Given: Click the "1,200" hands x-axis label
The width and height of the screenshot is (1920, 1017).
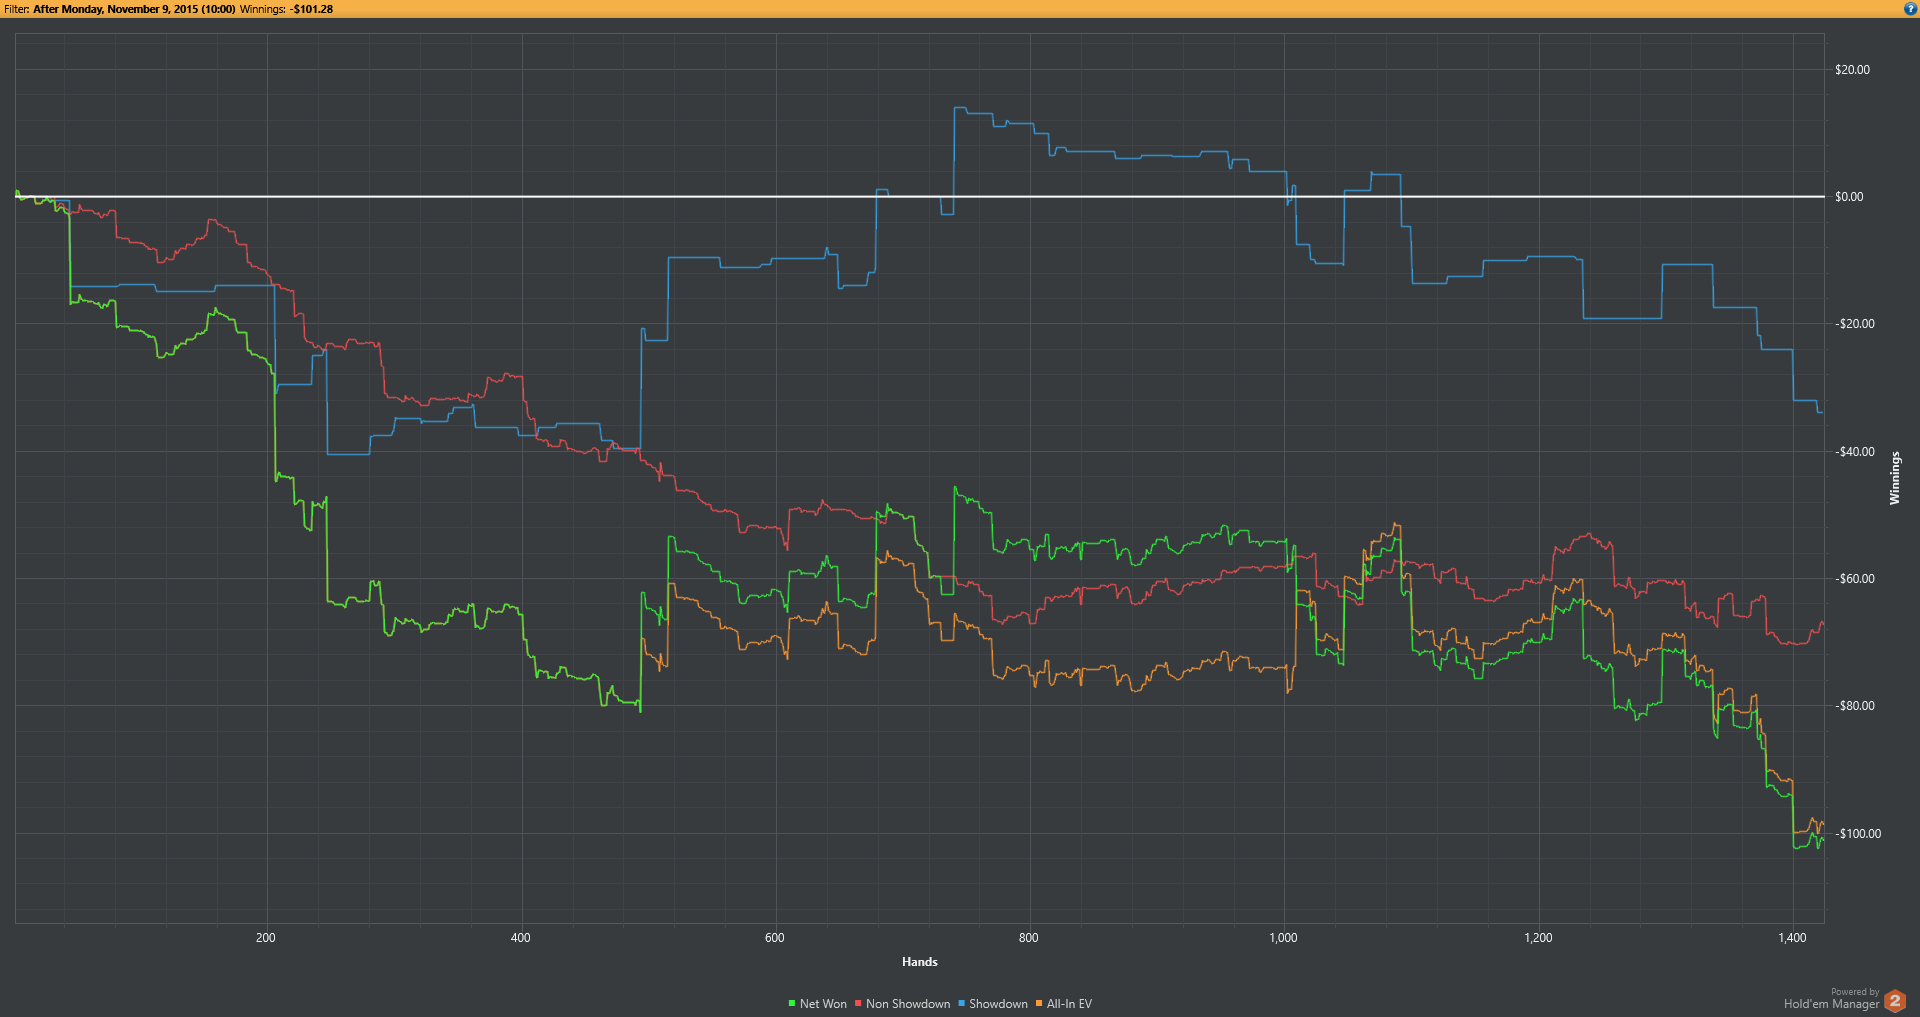Looking at the screenshot, I should [x=1539, y=938].
